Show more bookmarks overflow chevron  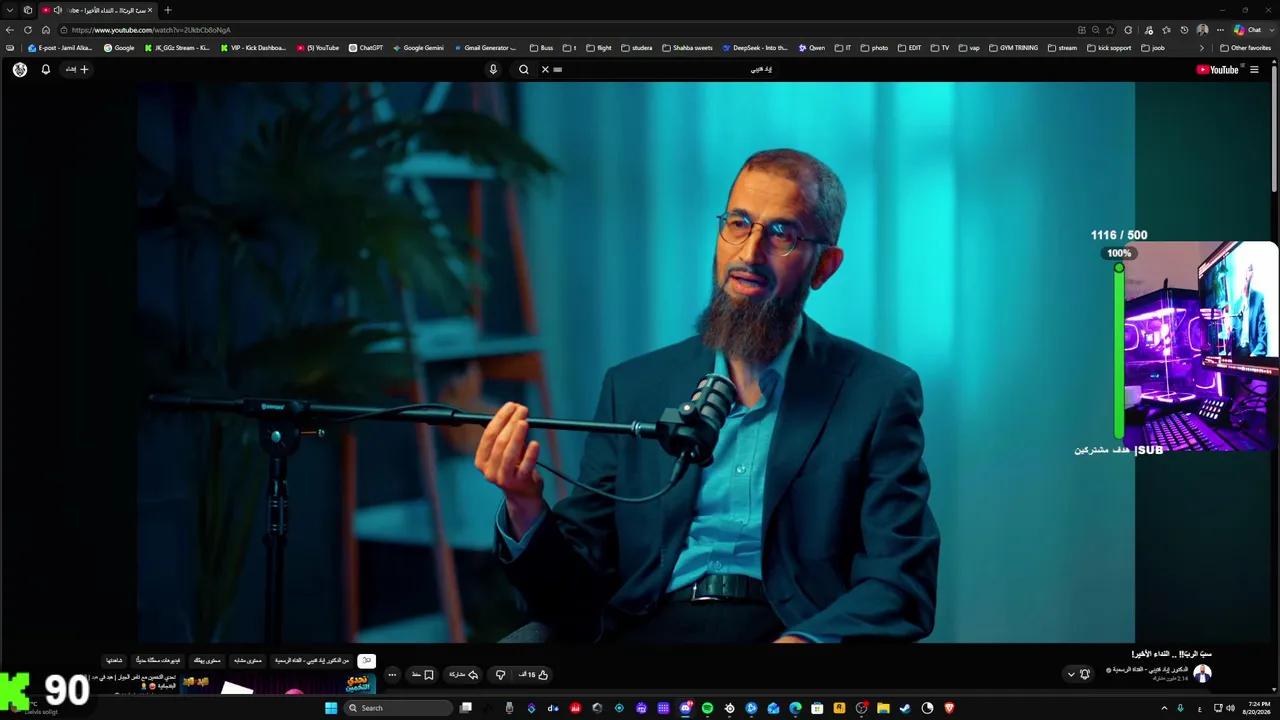pos(1202,48)
